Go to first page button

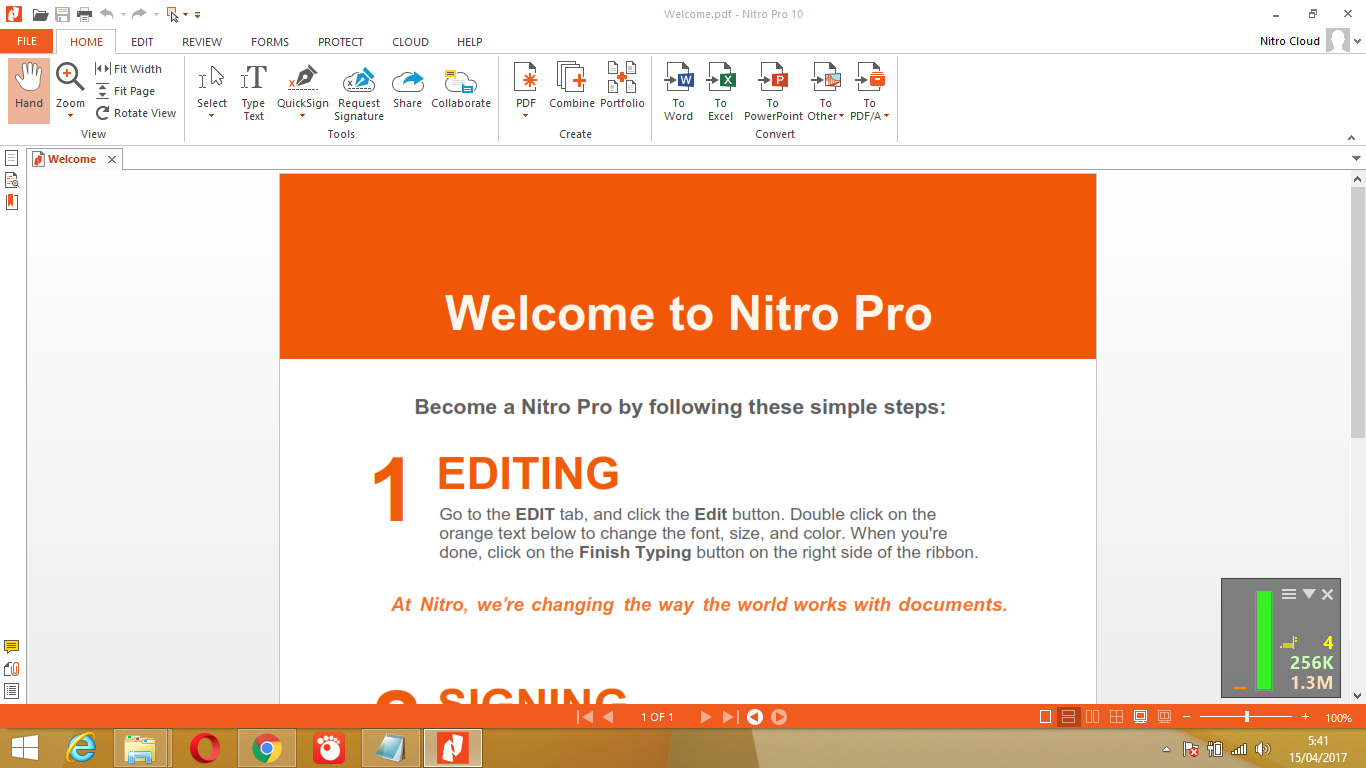click(x=585, y=717)
